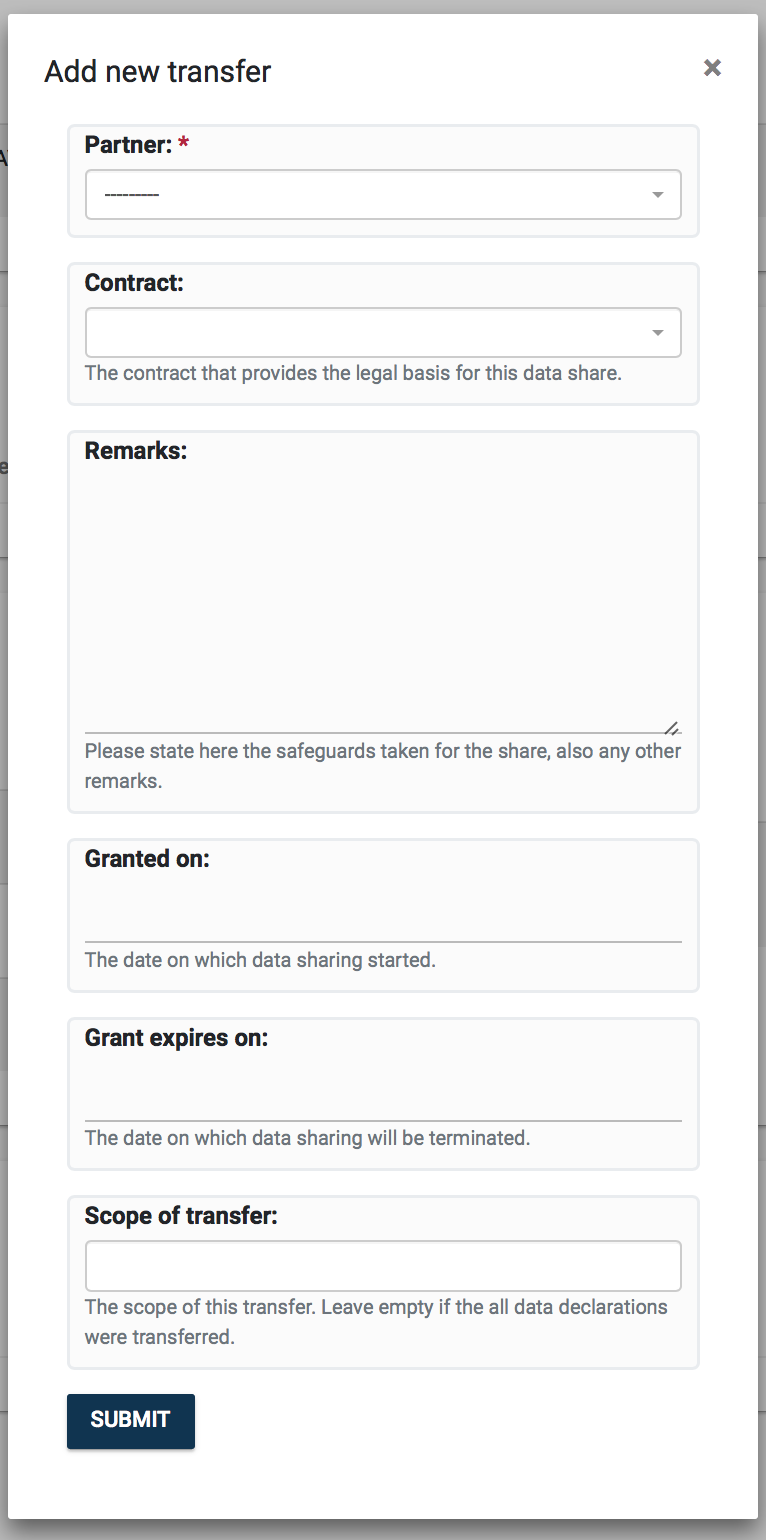Close the Add new transfer dialog
Viewport: 766px width, 1540px height.
pyautogui.click(x=712, y=68)
